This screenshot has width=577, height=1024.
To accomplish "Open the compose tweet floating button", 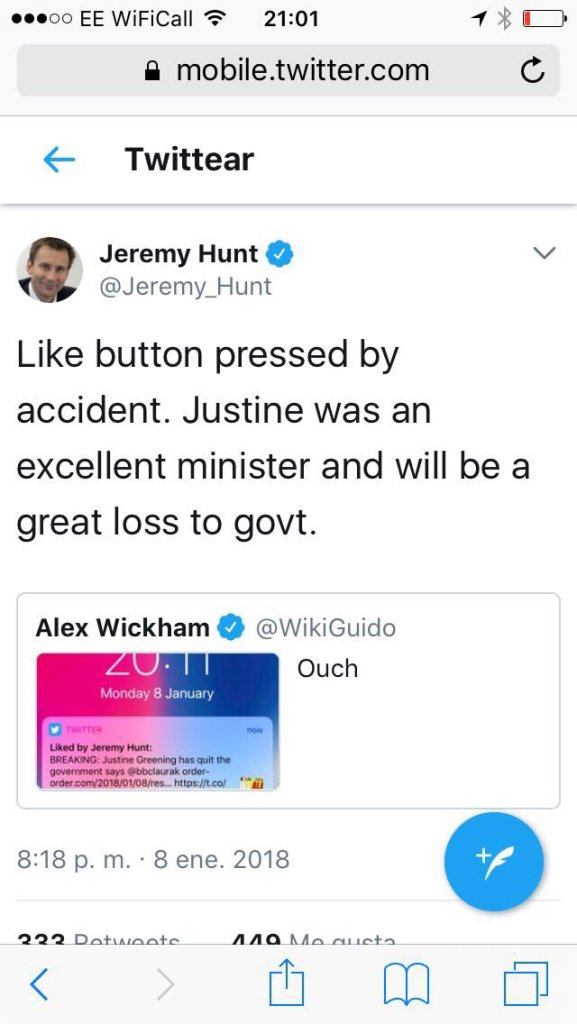I will pos(493,861).
